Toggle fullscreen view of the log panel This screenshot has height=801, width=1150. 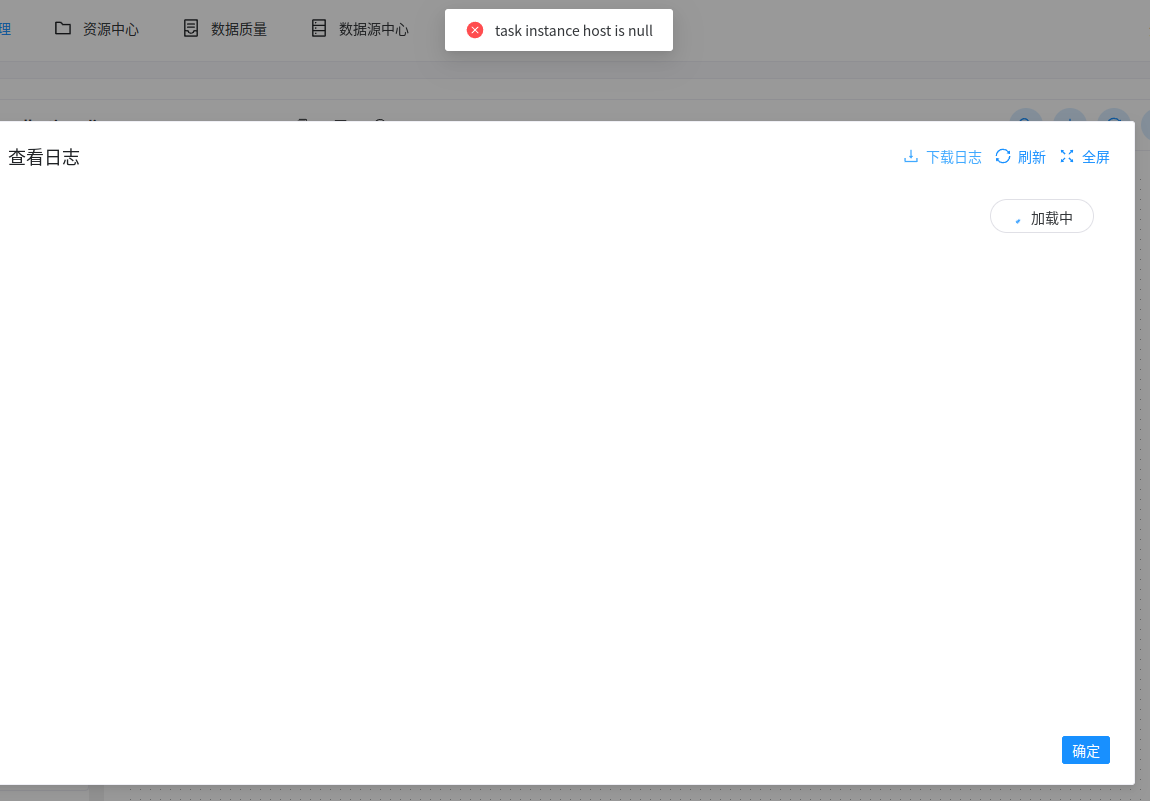[x=1095, y=156]
